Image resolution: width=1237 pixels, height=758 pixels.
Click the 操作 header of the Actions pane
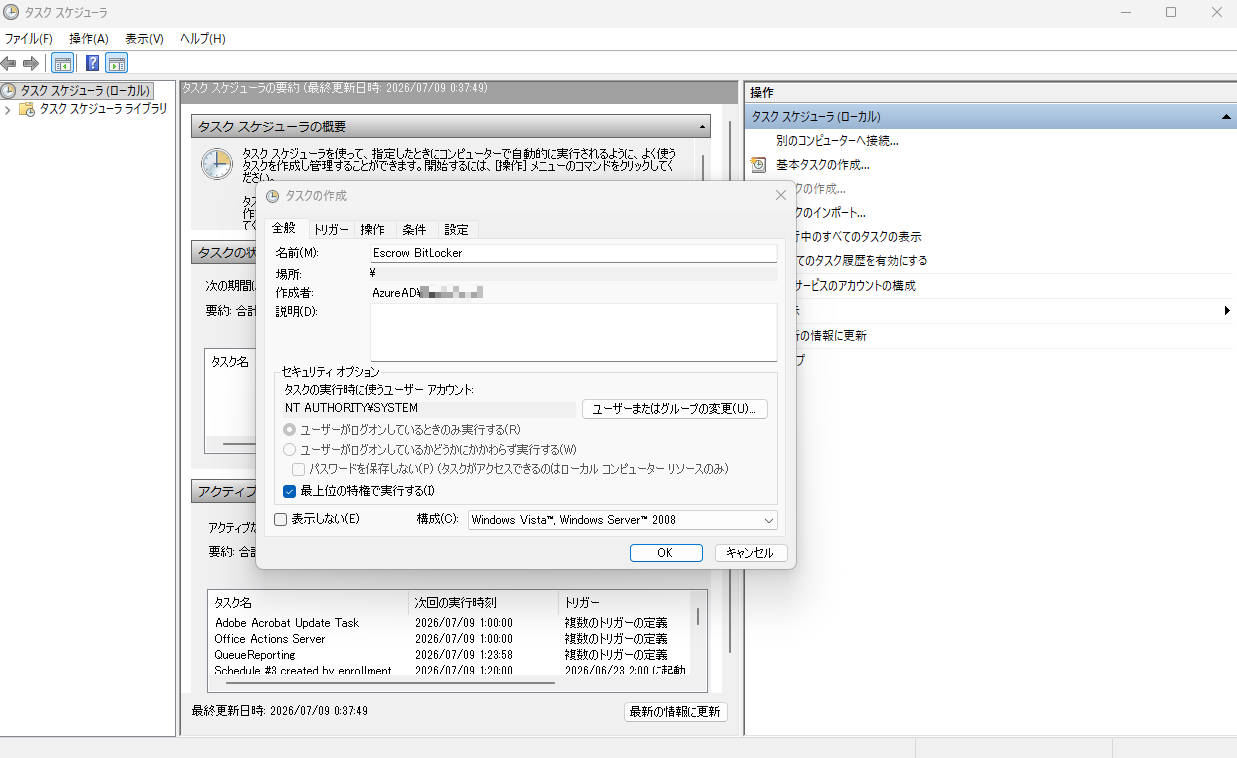click(761, 92)
